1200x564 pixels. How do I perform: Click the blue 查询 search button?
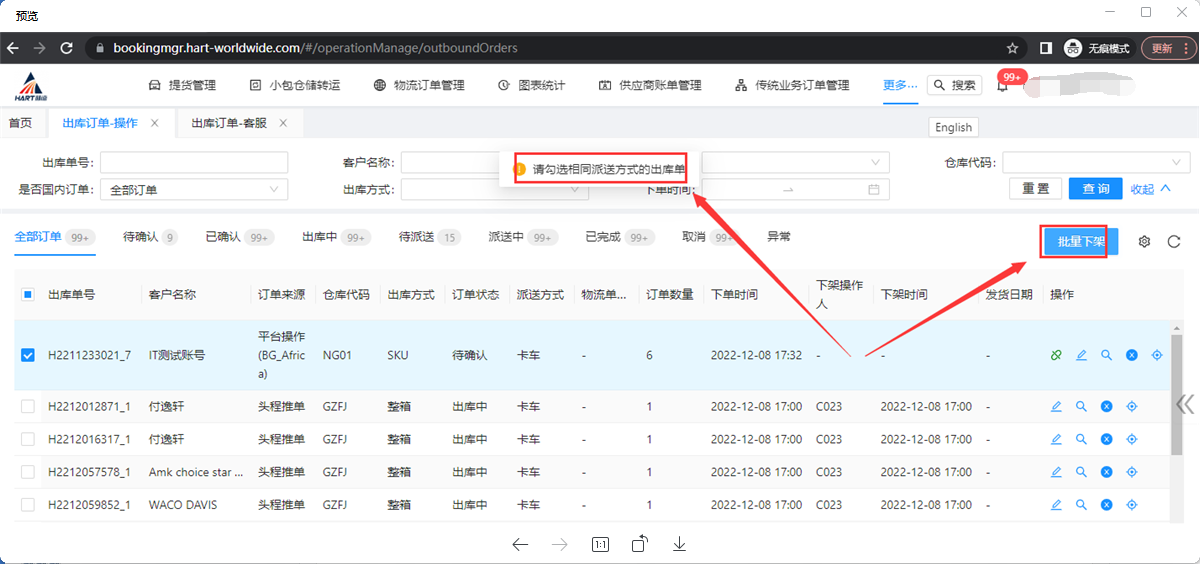coord(1096,189)
